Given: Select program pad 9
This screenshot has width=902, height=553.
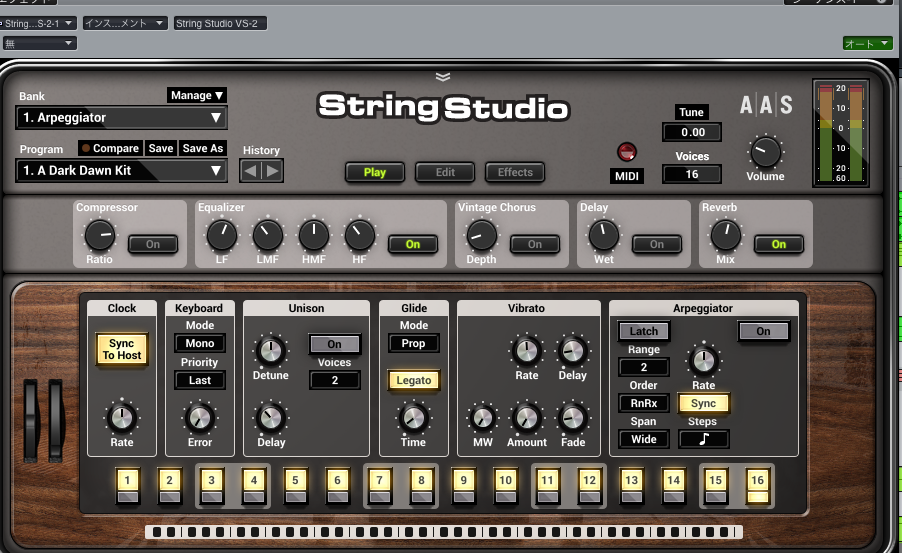Looking at the screenshot, I should (x=464, y=487).
